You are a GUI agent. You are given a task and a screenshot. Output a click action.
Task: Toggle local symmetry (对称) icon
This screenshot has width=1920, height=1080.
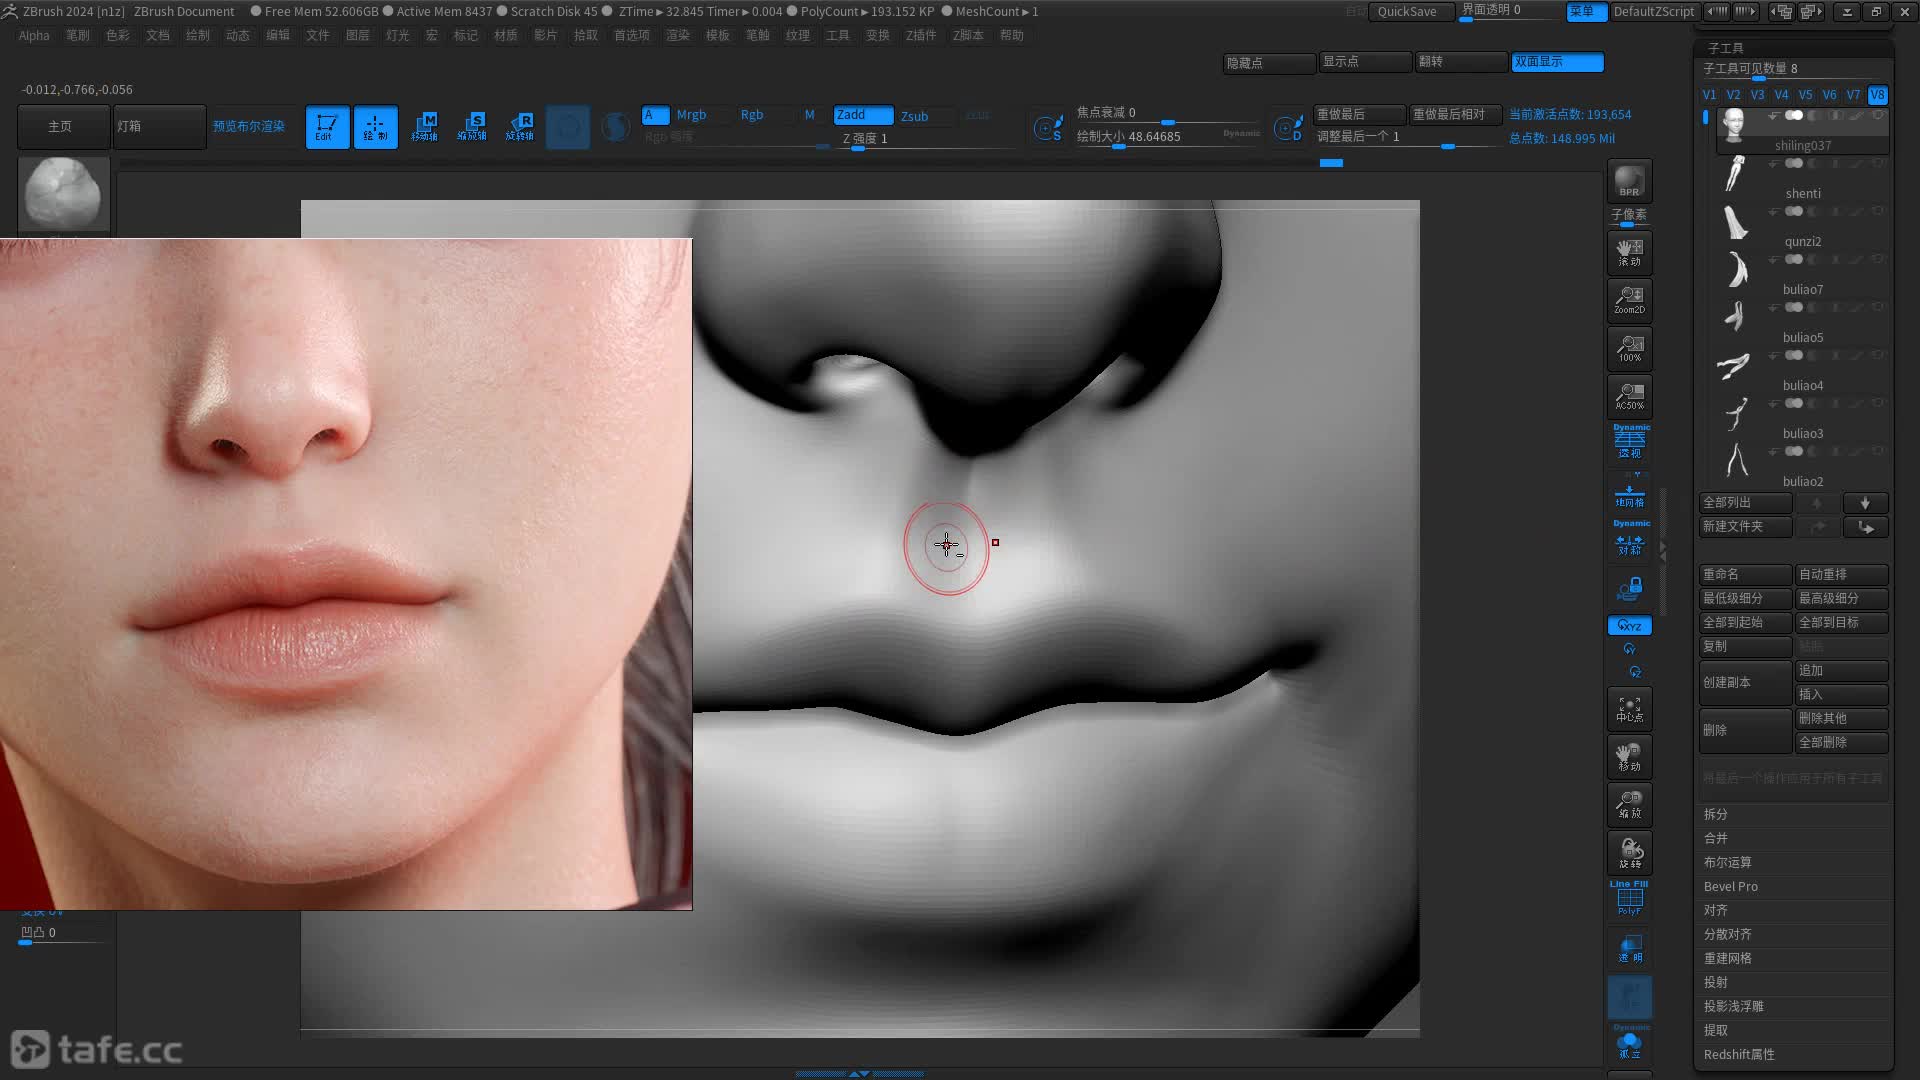pyautogui.click(x=1629, y=540)
